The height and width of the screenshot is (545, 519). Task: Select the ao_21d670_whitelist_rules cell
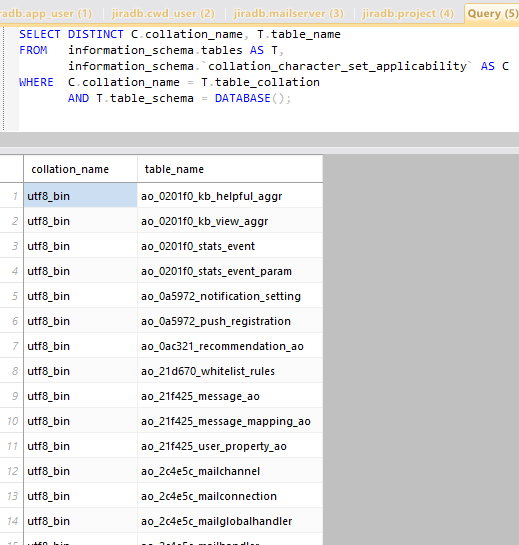tap(230, 371)
